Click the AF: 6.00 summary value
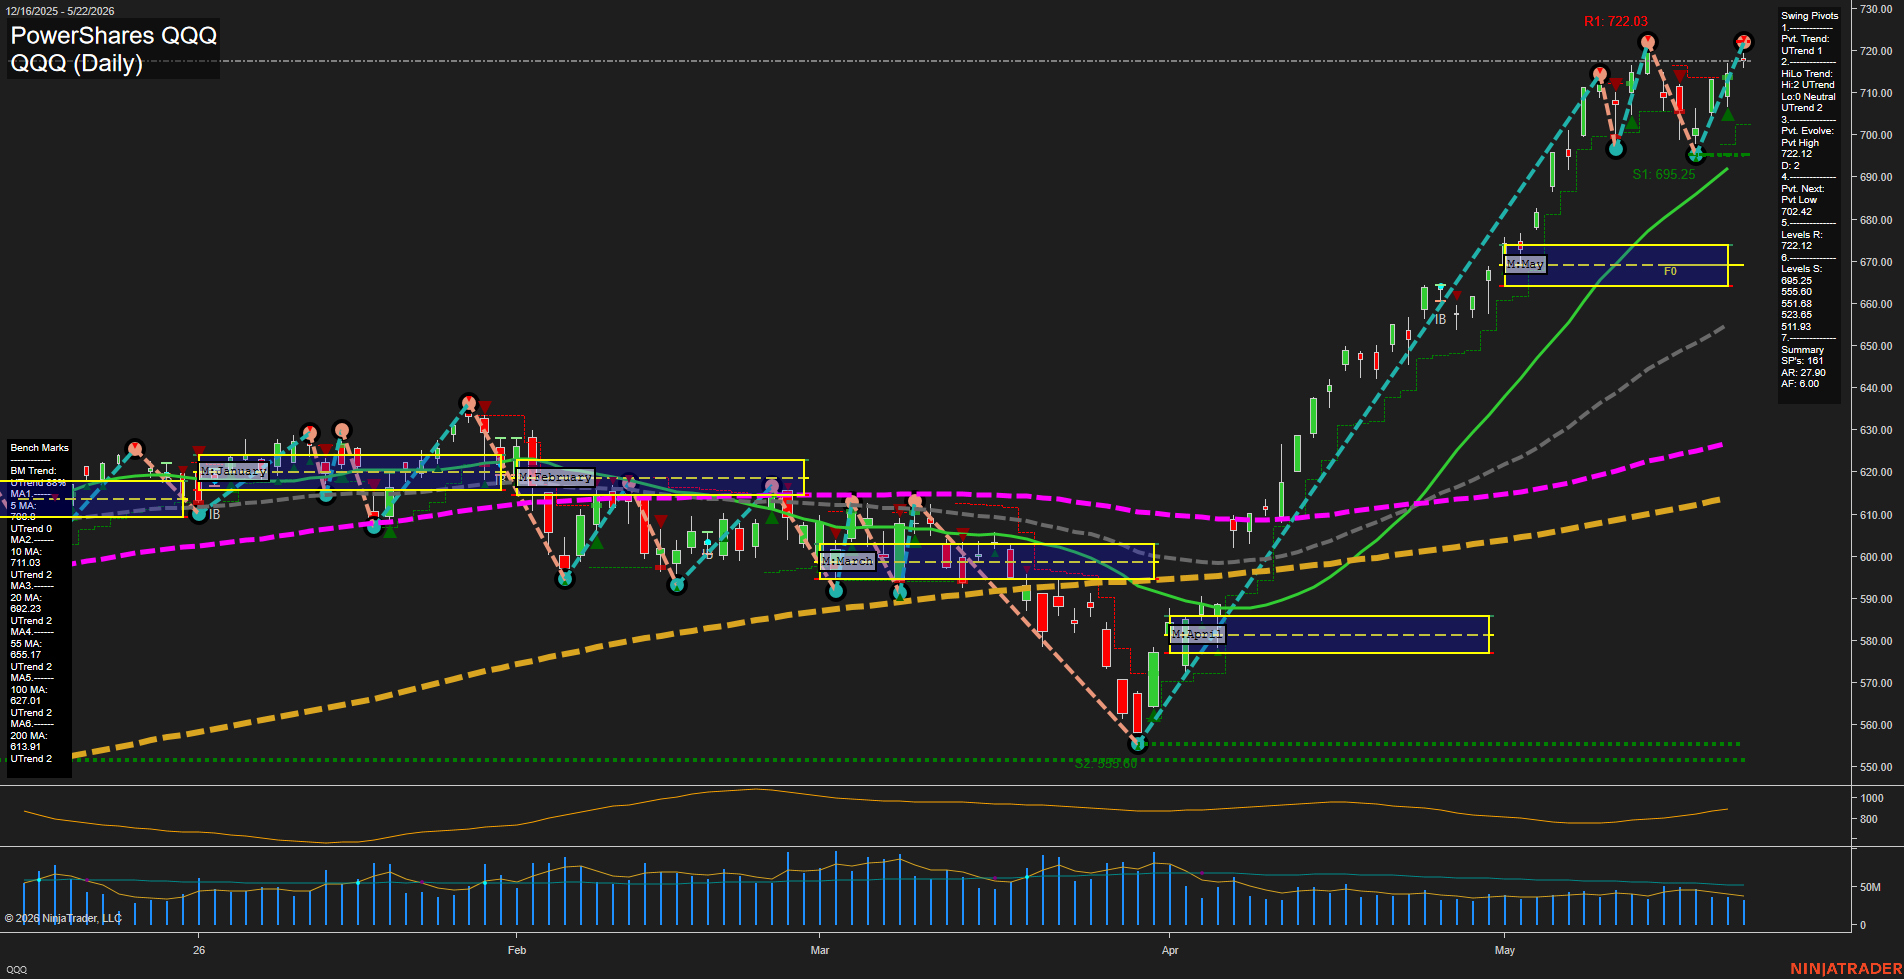 click(1800, 384)
